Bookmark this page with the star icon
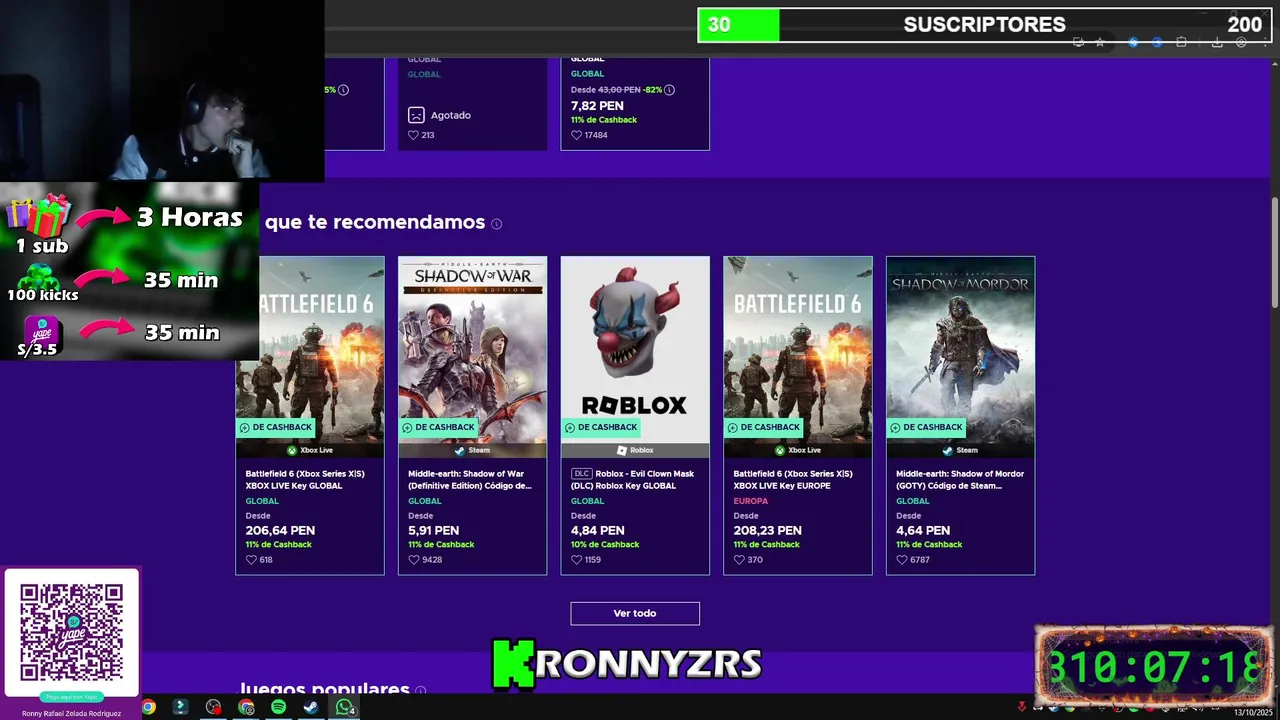 [1100, 42]
